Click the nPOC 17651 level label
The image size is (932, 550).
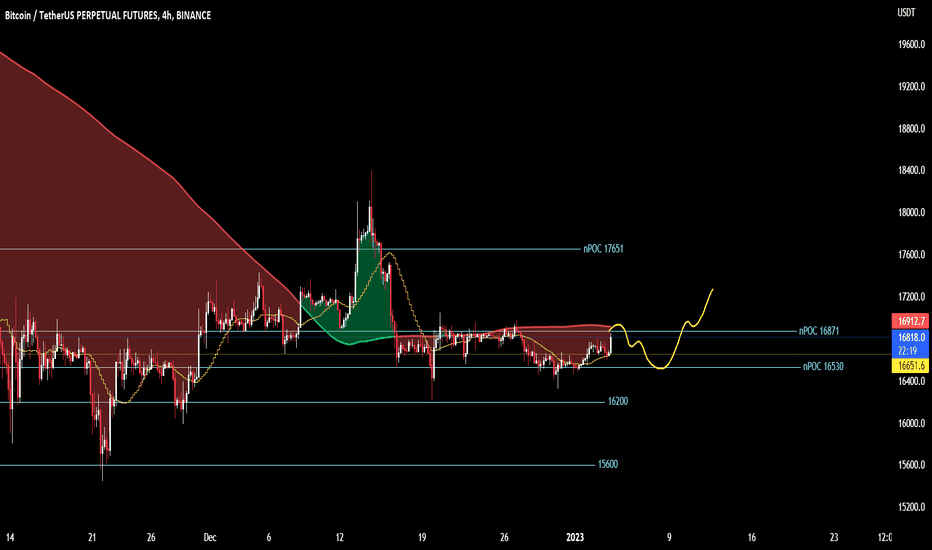[x=603, y=249]
